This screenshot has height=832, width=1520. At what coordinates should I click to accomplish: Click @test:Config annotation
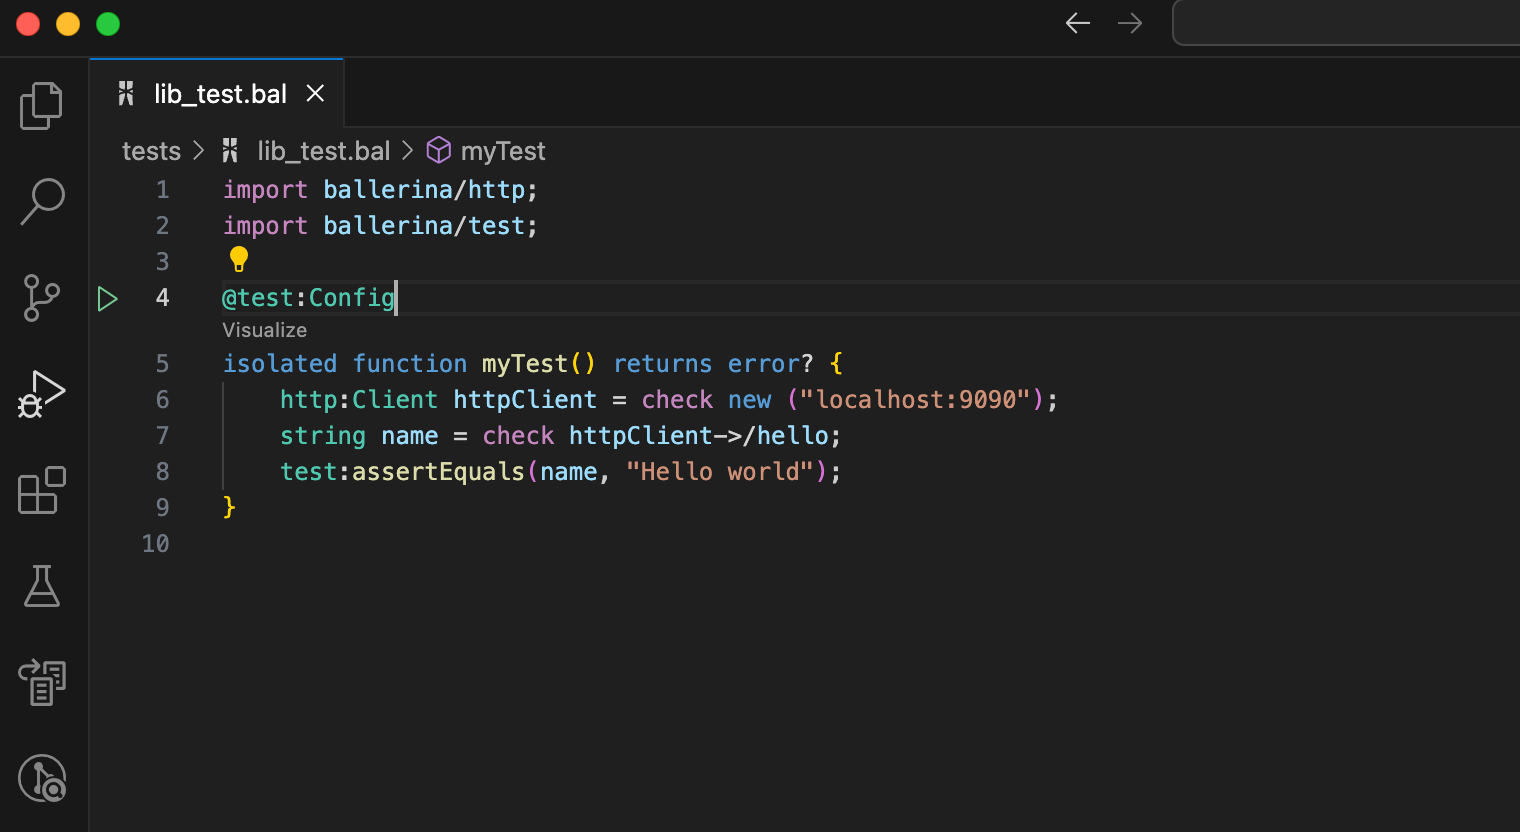pos(309,298)
